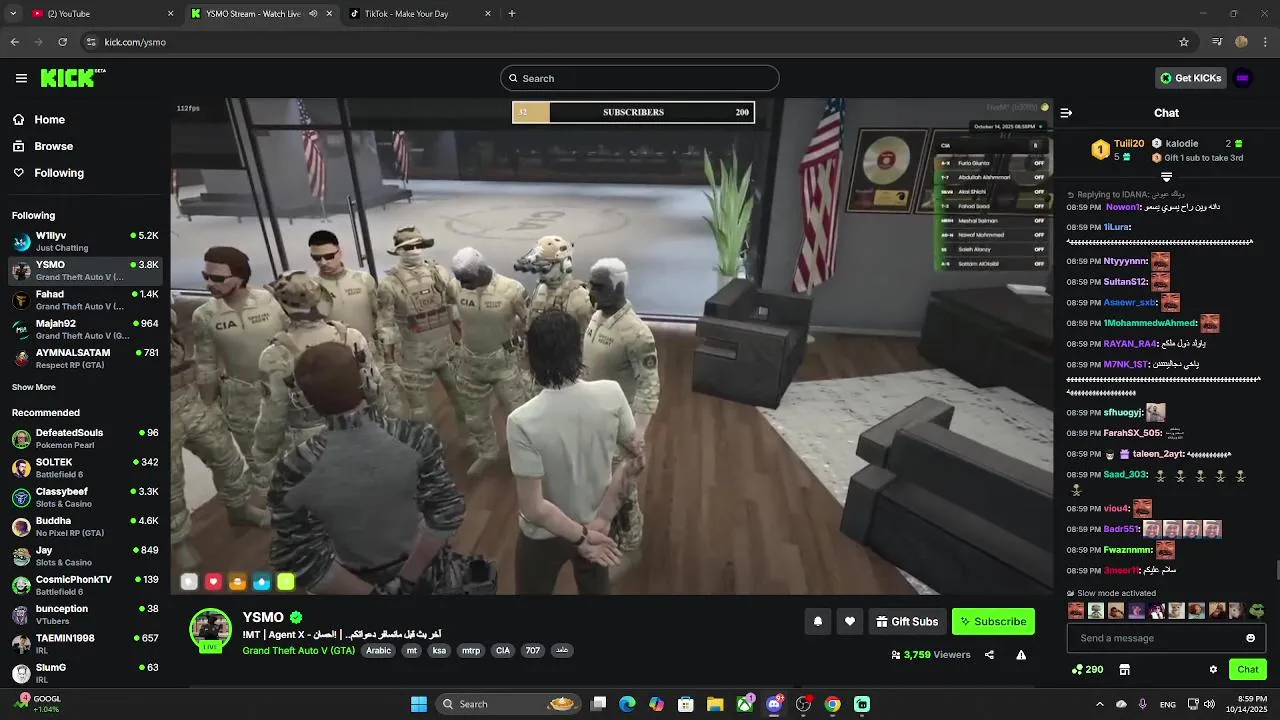Open the Windows Start menu
Image resolution: width=1280 pixels, height=720 pixels.
pyautogui.click(x=418, y=704)
